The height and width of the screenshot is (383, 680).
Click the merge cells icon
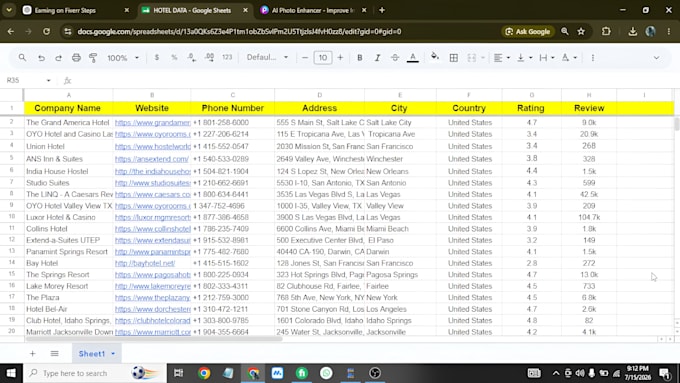pyautogui.click(x=471, y=58)
